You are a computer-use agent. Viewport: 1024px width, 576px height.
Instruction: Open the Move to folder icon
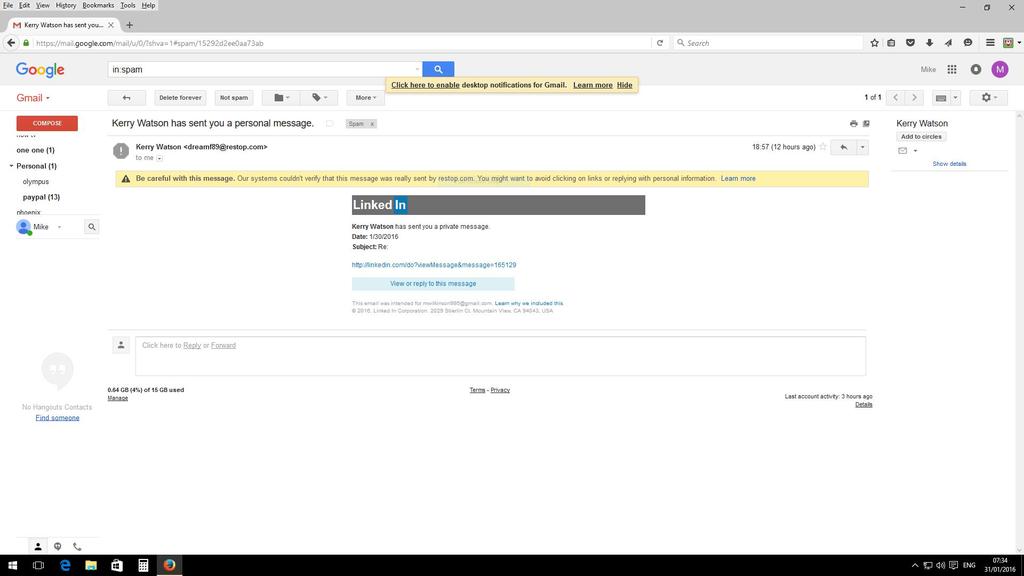pos(281,97)
